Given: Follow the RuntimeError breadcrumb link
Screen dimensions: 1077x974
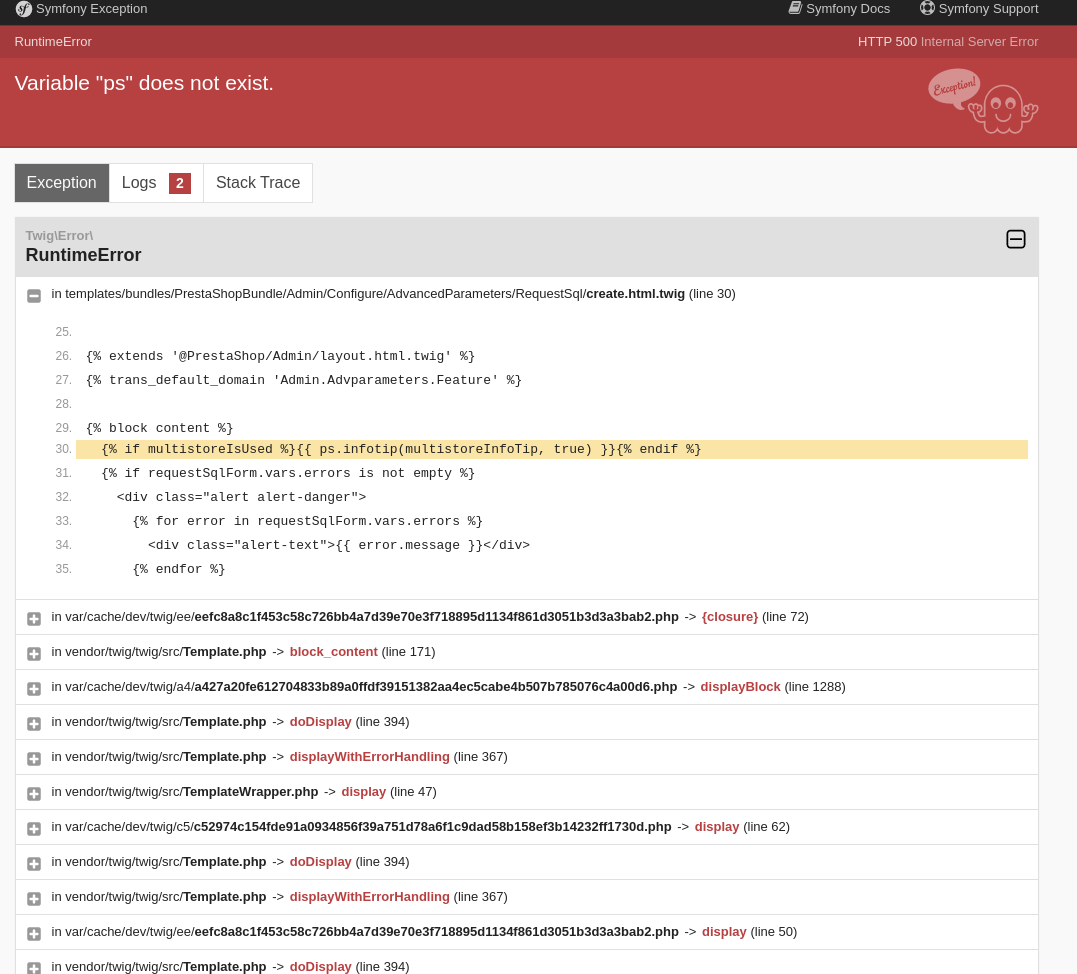Looking at the screenshot, I should click(x=53, y=41).
